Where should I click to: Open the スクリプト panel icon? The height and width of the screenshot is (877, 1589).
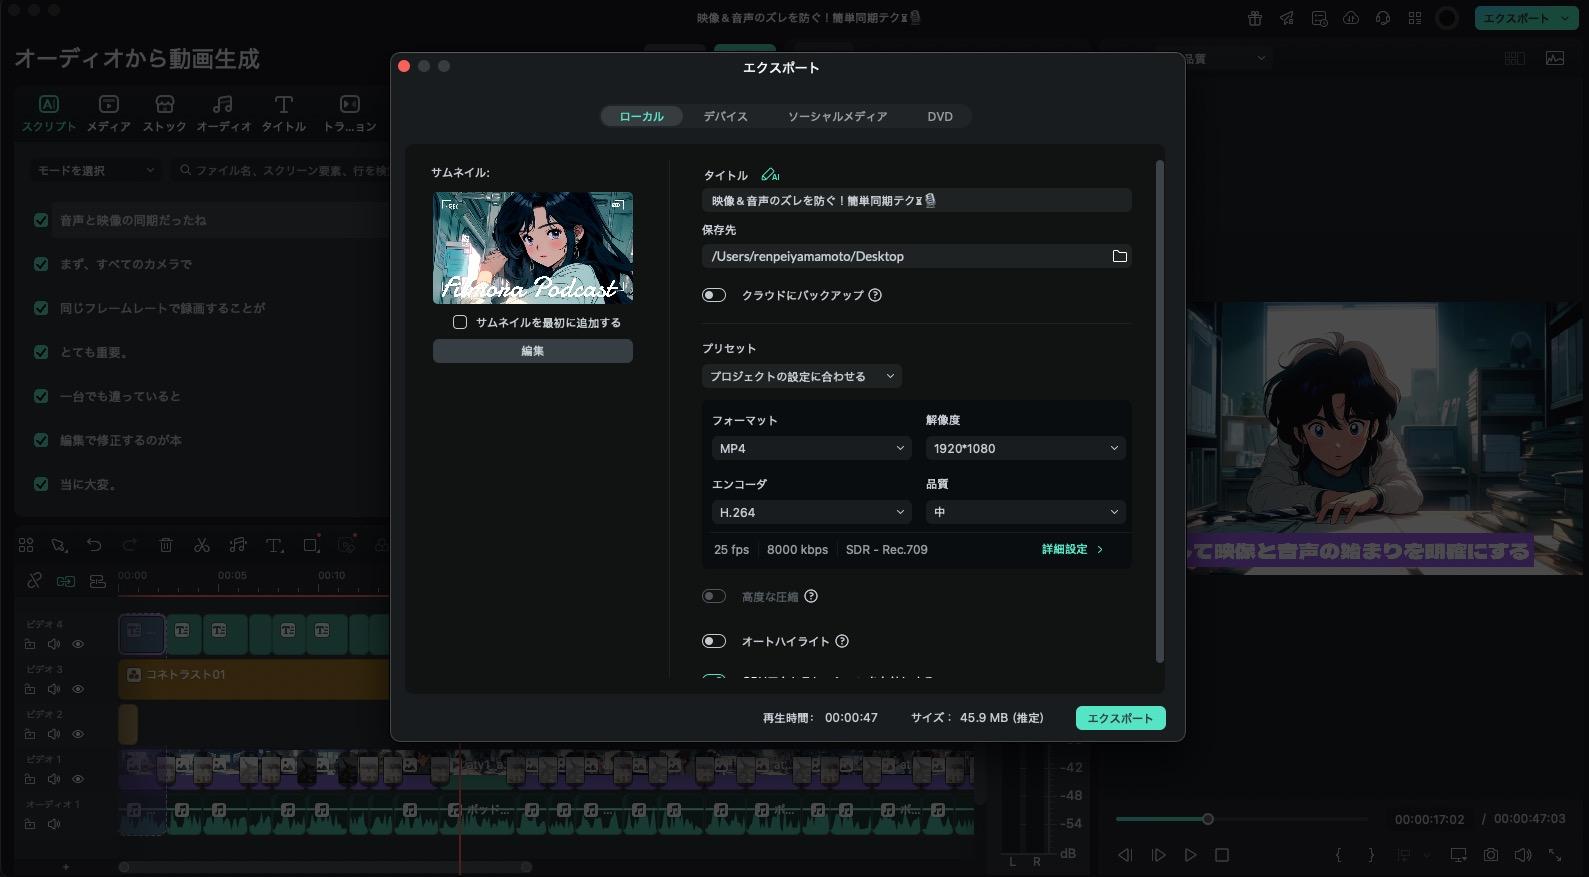(x=49, y=104)
